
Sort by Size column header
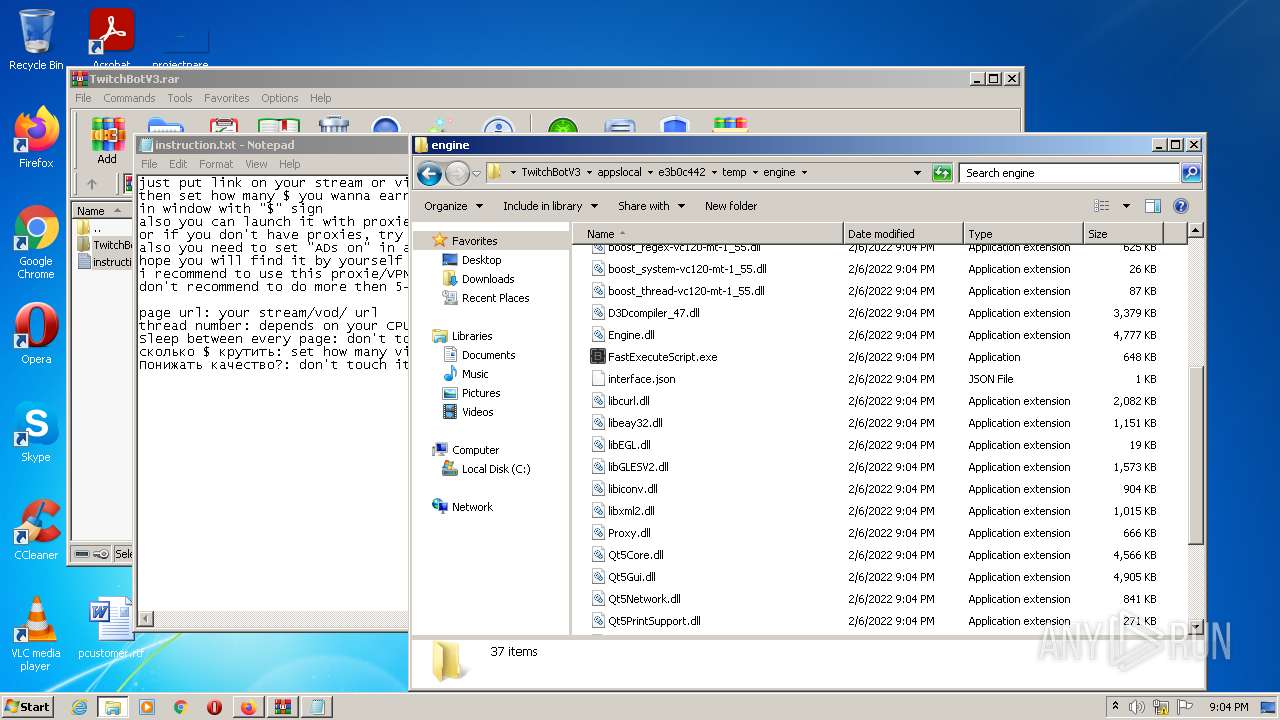click(1123, 234)
